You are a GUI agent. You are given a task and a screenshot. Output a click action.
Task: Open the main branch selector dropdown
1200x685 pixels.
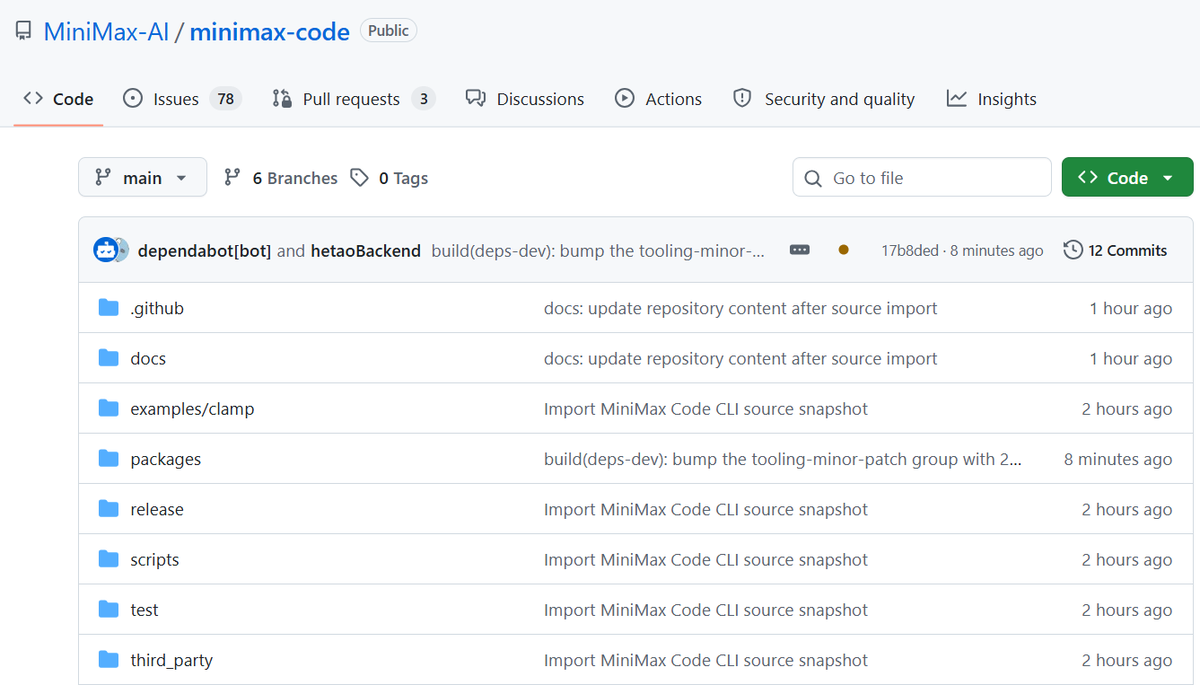(142, 177)
